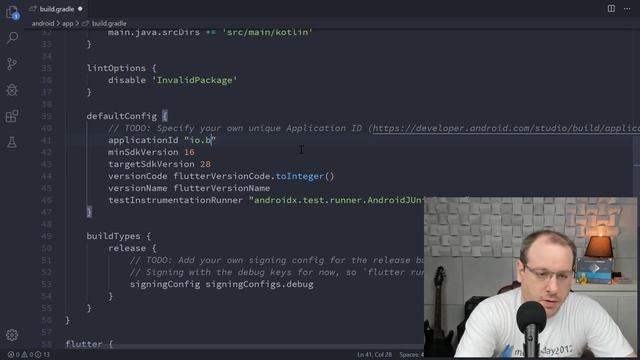Screen dimensions: 640x360
Task: Open the Search view icon
Action: coord(12,38)
